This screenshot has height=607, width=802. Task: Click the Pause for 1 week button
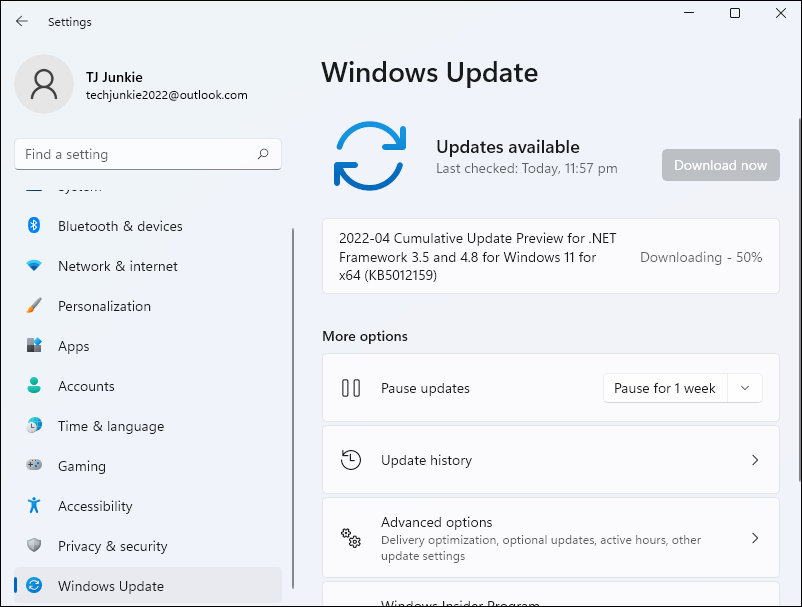665,388
